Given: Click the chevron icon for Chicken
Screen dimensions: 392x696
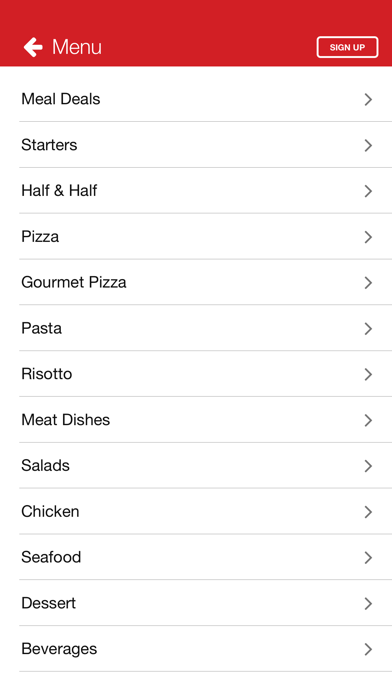Looking at the screenshot, I should [368, 512].
